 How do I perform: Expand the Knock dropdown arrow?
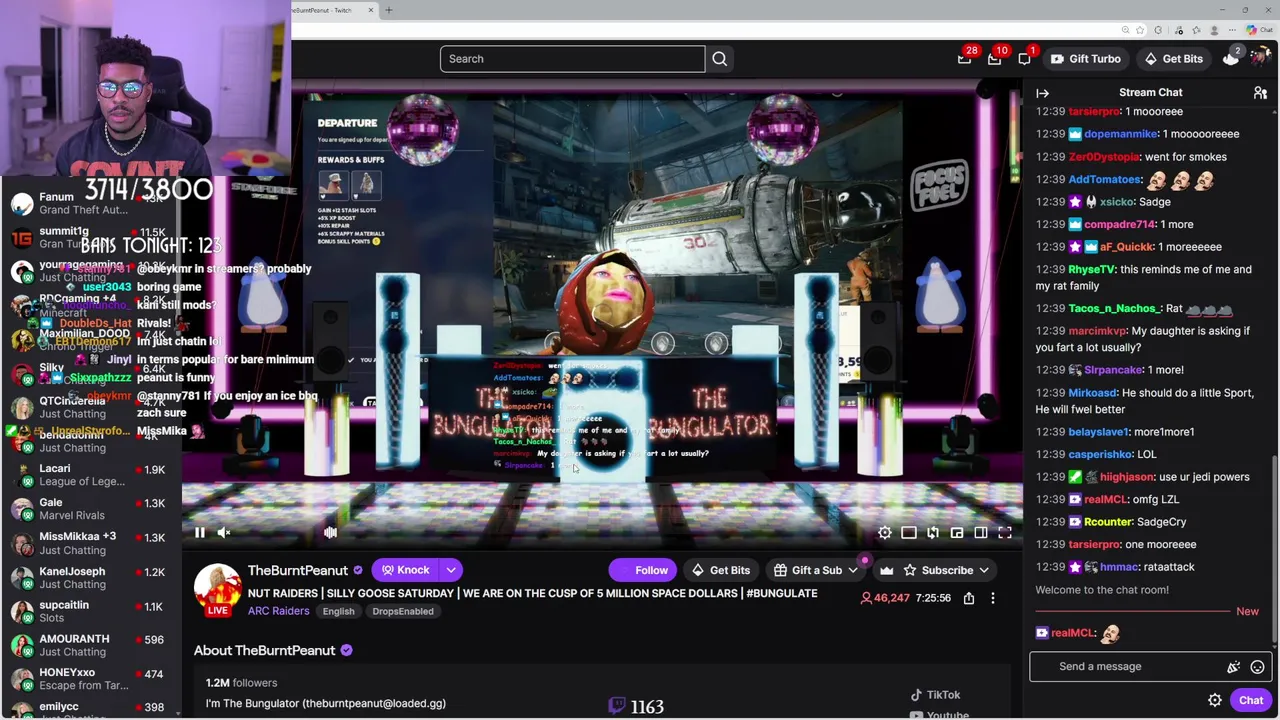pos(451,570)
